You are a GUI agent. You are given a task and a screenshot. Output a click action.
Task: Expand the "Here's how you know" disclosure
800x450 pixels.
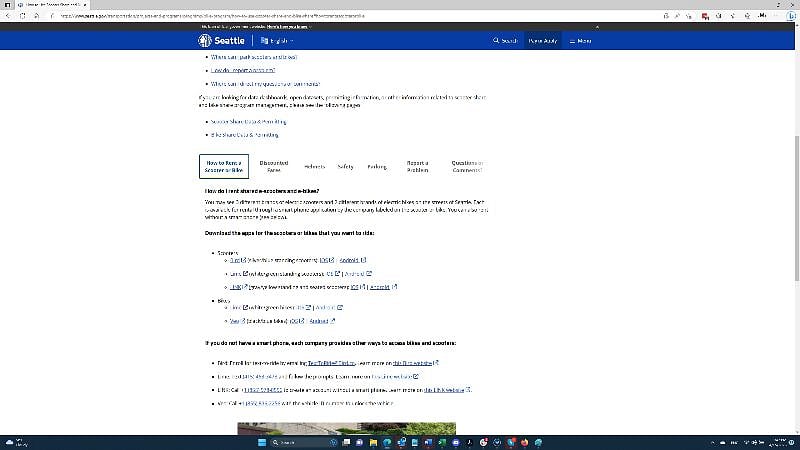click(289, 27)
